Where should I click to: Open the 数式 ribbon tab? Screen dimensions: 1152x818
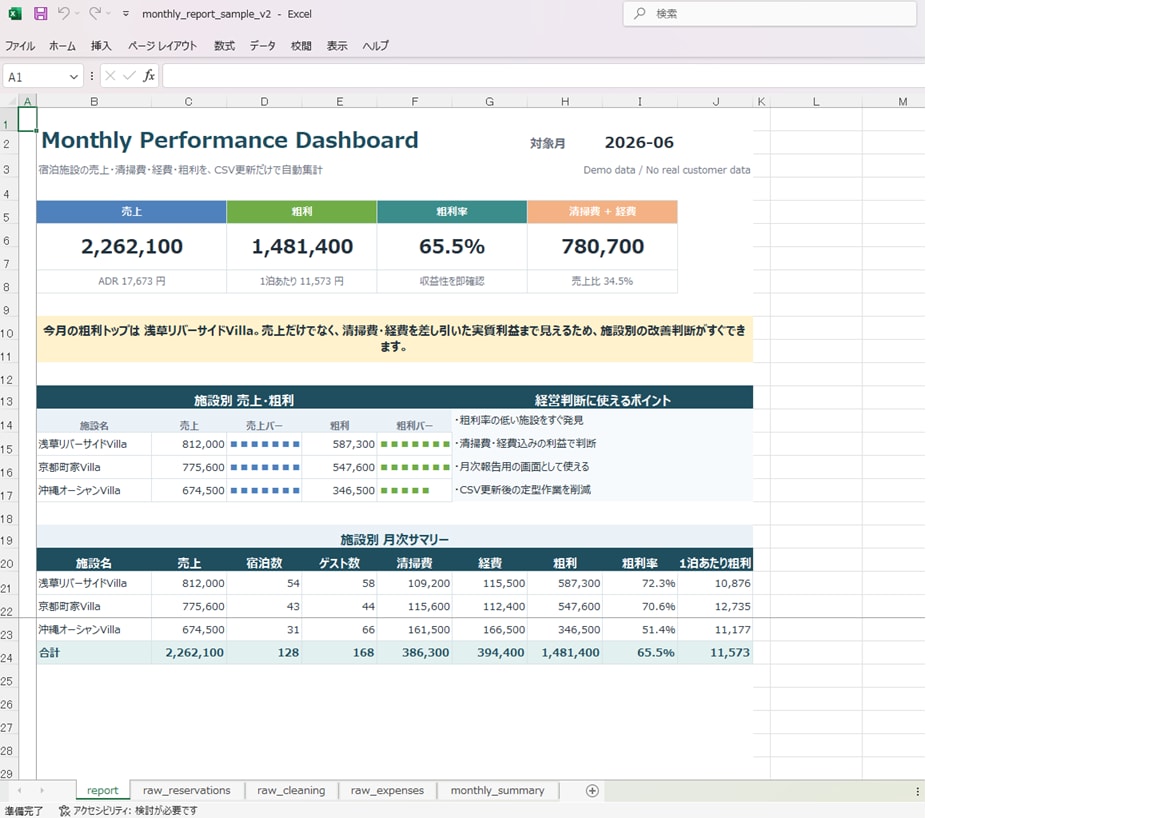pos(224,46)
